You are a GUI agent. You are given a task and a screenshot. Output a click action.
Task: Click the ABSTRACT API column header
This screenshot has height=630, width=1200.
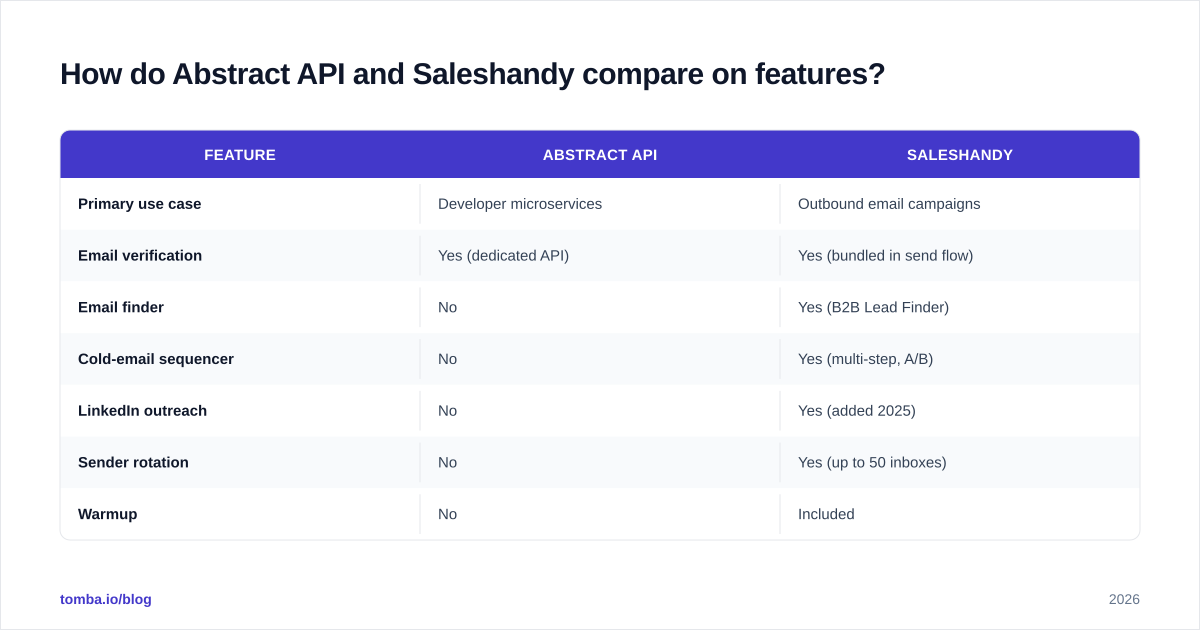click(x=600, y=155)
